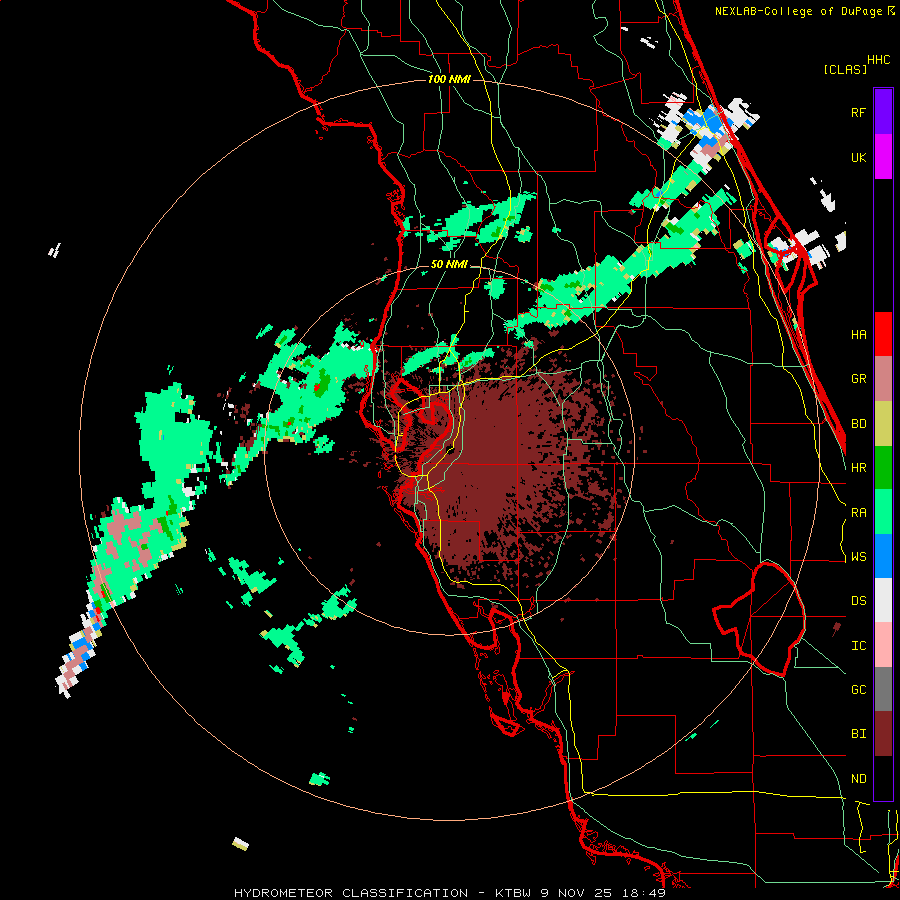Click the "[CLAS]" legend header text
Image resolution: width=900 pixels, height=900 pixels.
tap(845, 70)
